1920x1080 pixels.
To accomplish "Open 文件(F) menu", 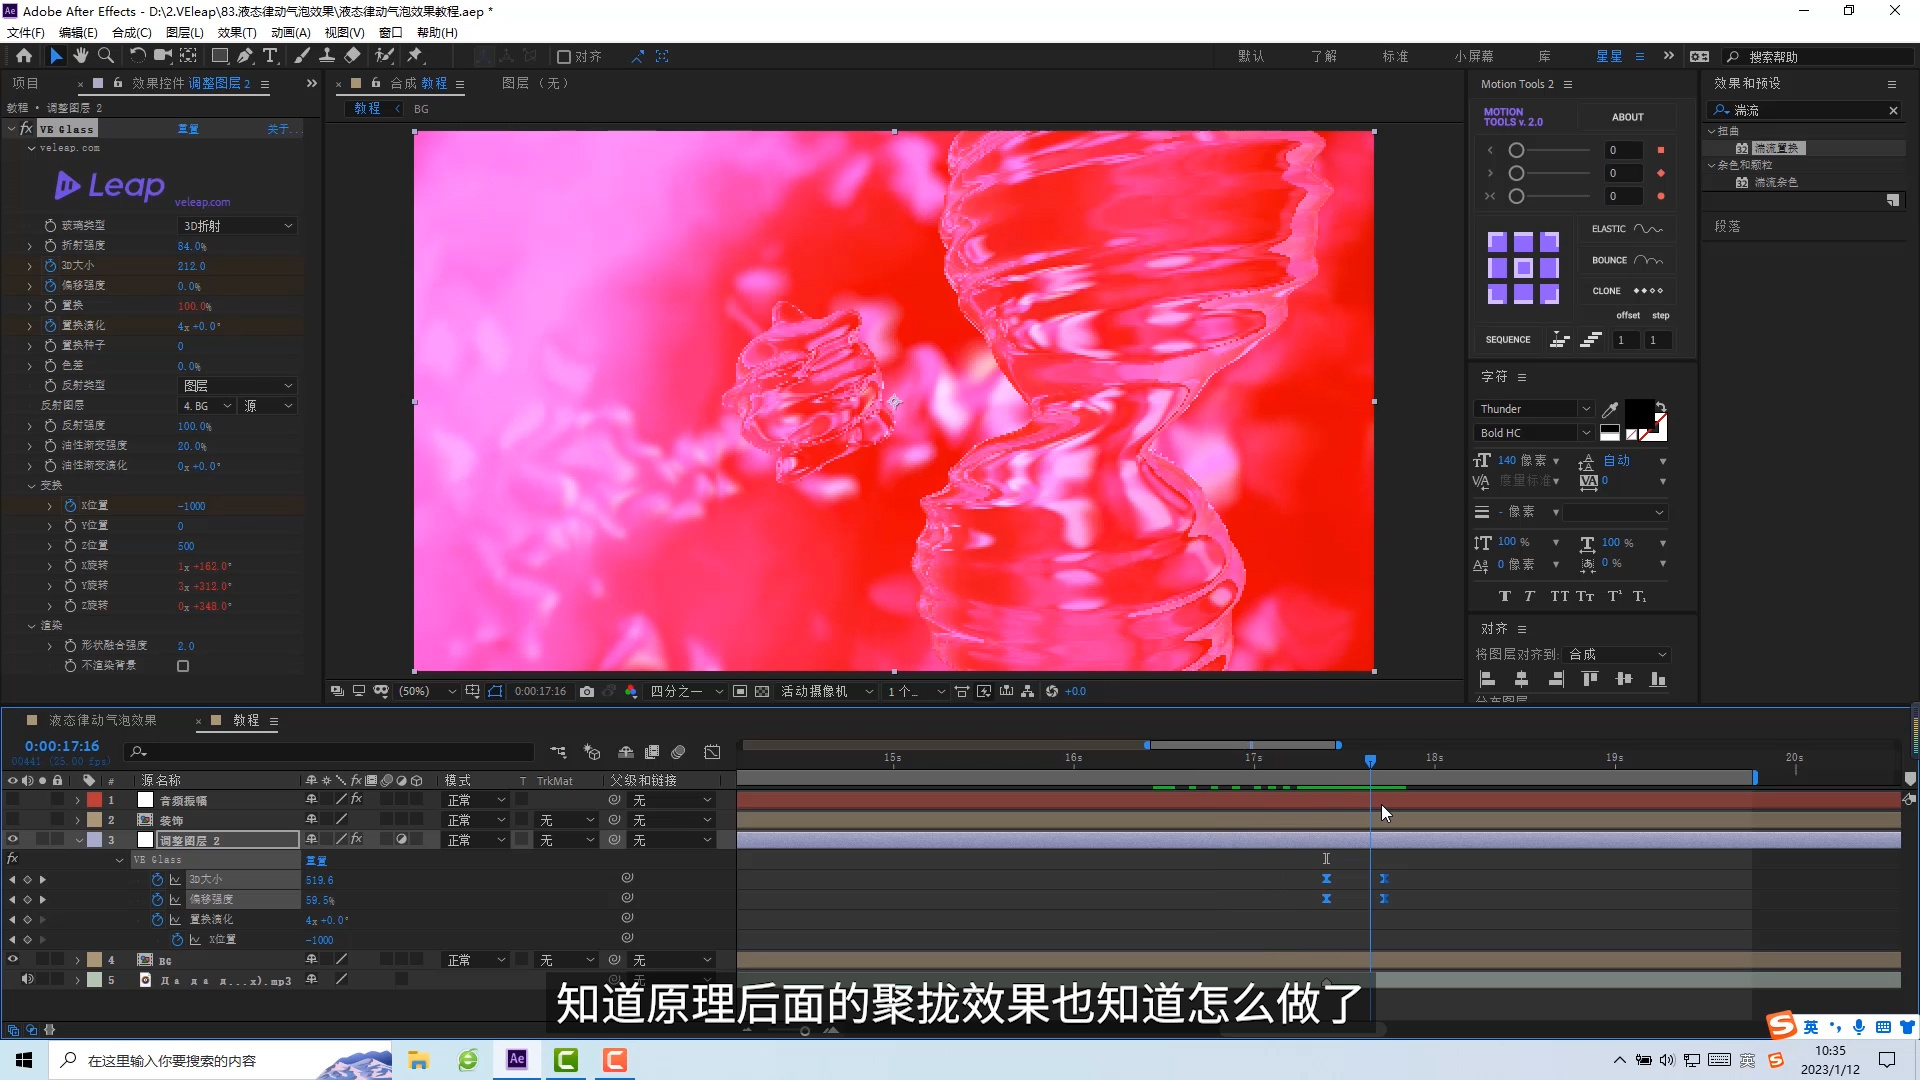I will tap(26, 32).
